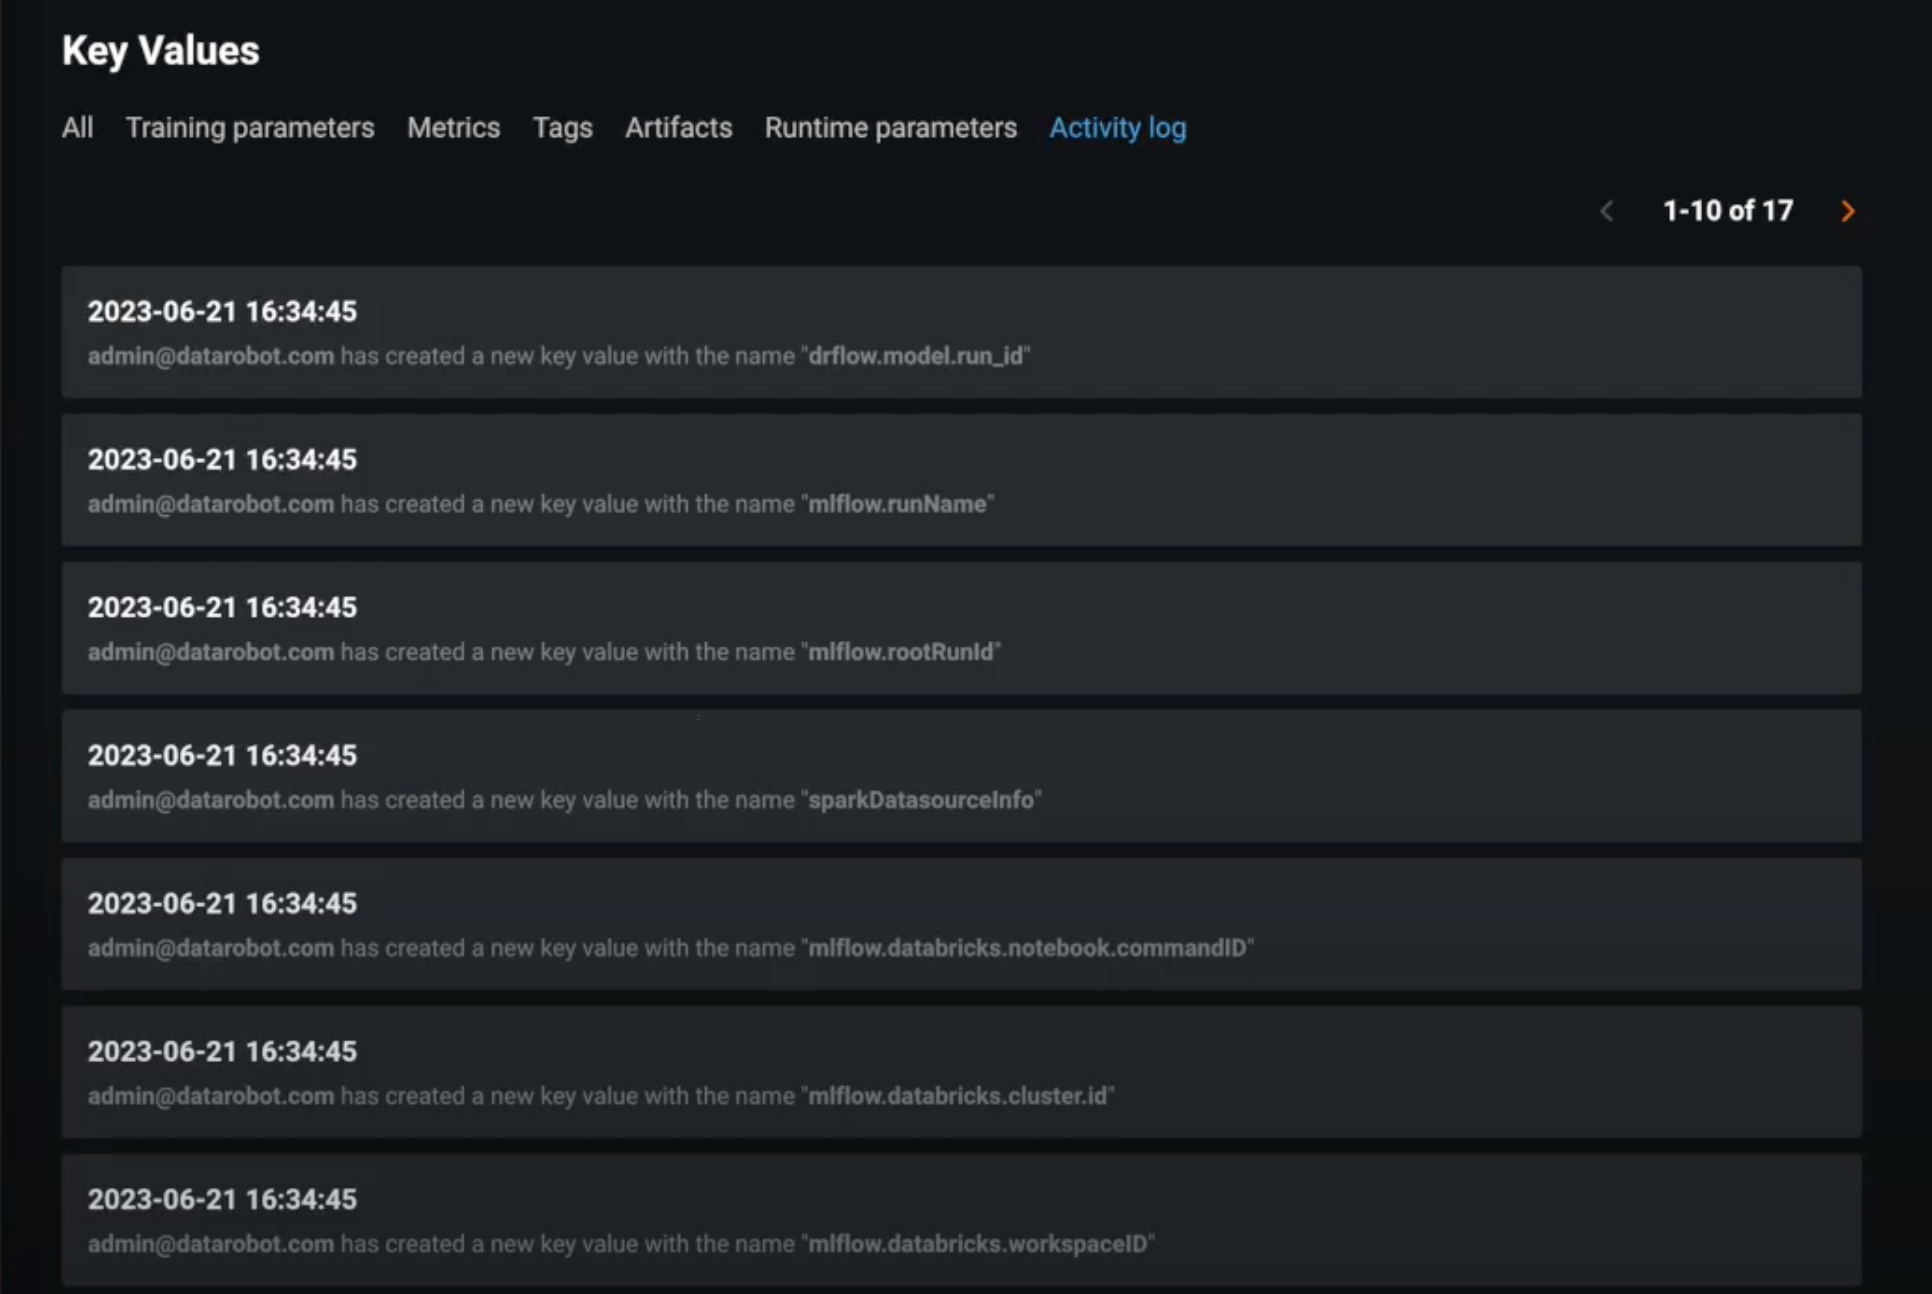Screen dimensions: 1932x1294
Task: Open the Training parameters tab
Action: coord(250,128)
